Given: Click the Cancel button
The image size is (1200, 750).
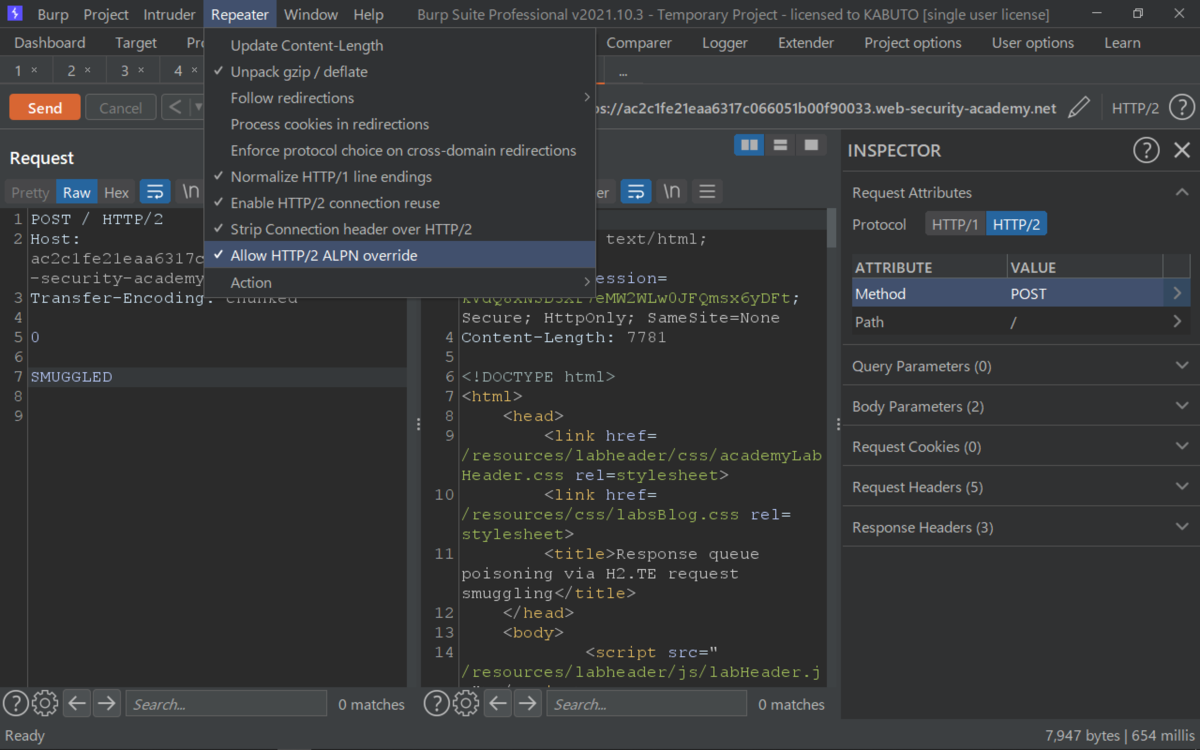Looking at the screenshot, I should coord(120,108).
